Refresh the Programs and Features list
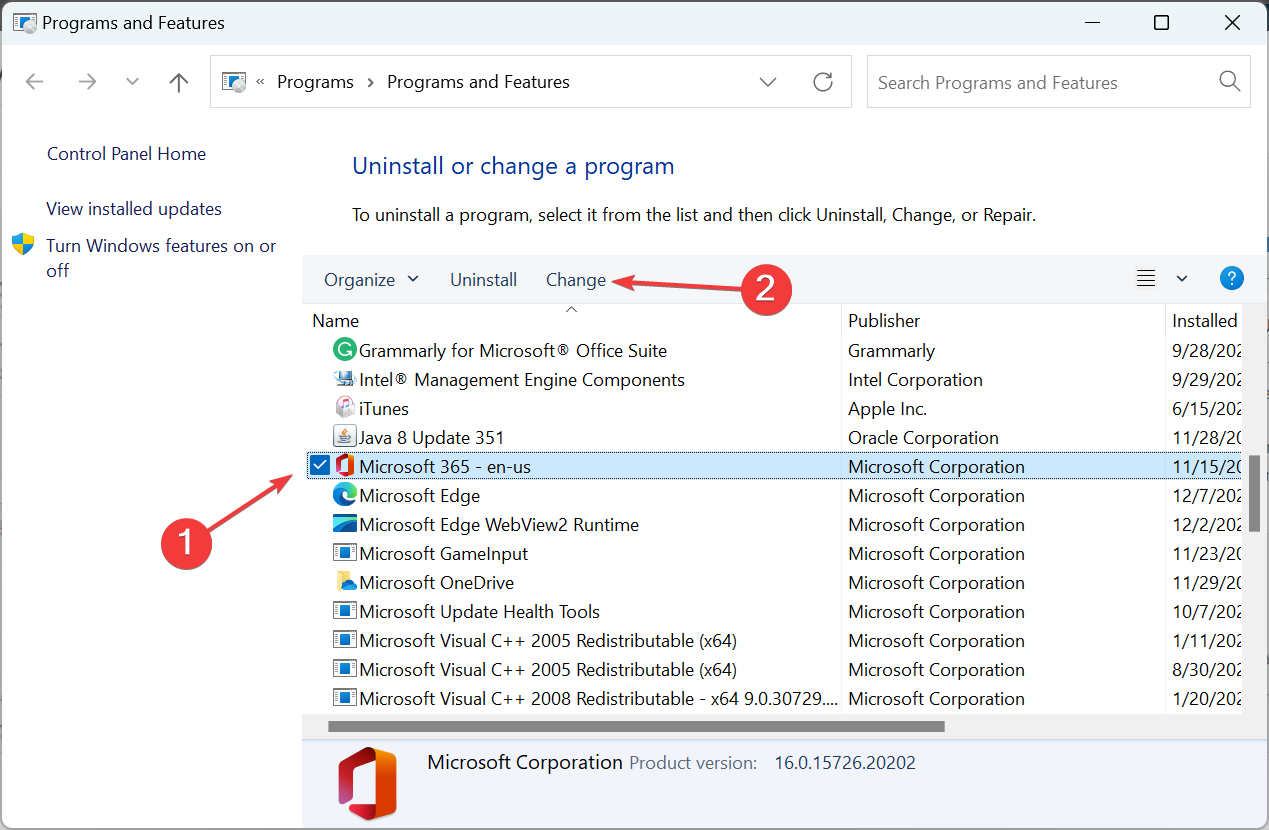Image resolution: width=1269 pixels, height=830 pixels. pyautogui.click(x=823, y=82)
